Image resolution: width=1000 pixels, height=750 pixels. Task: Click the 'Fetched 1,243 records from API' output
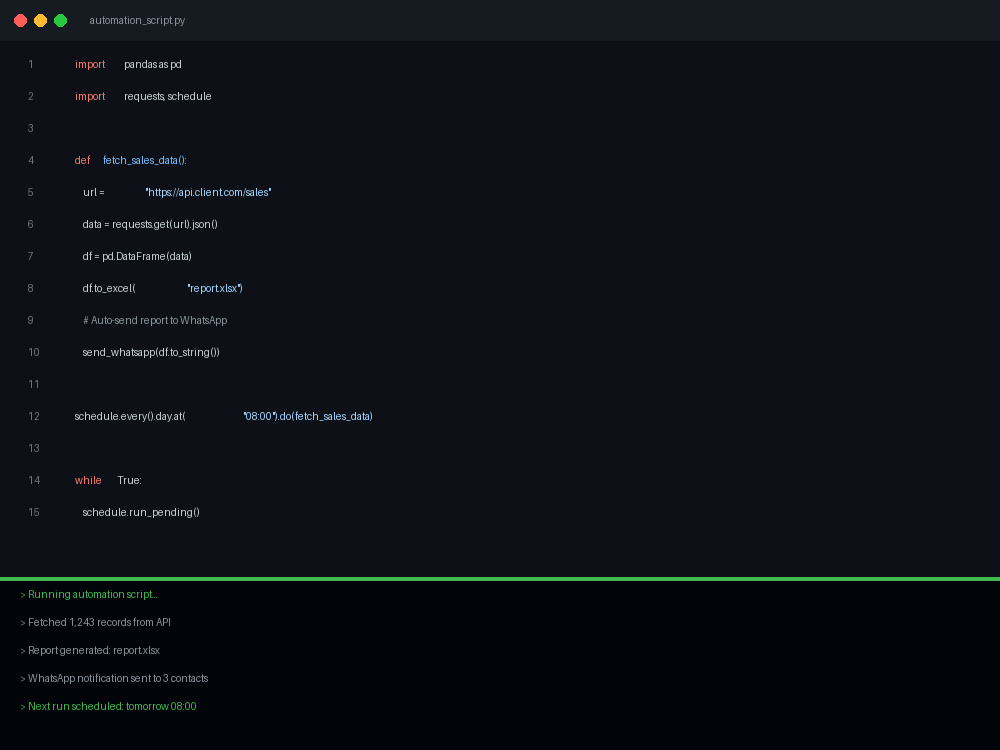[96, 622]
